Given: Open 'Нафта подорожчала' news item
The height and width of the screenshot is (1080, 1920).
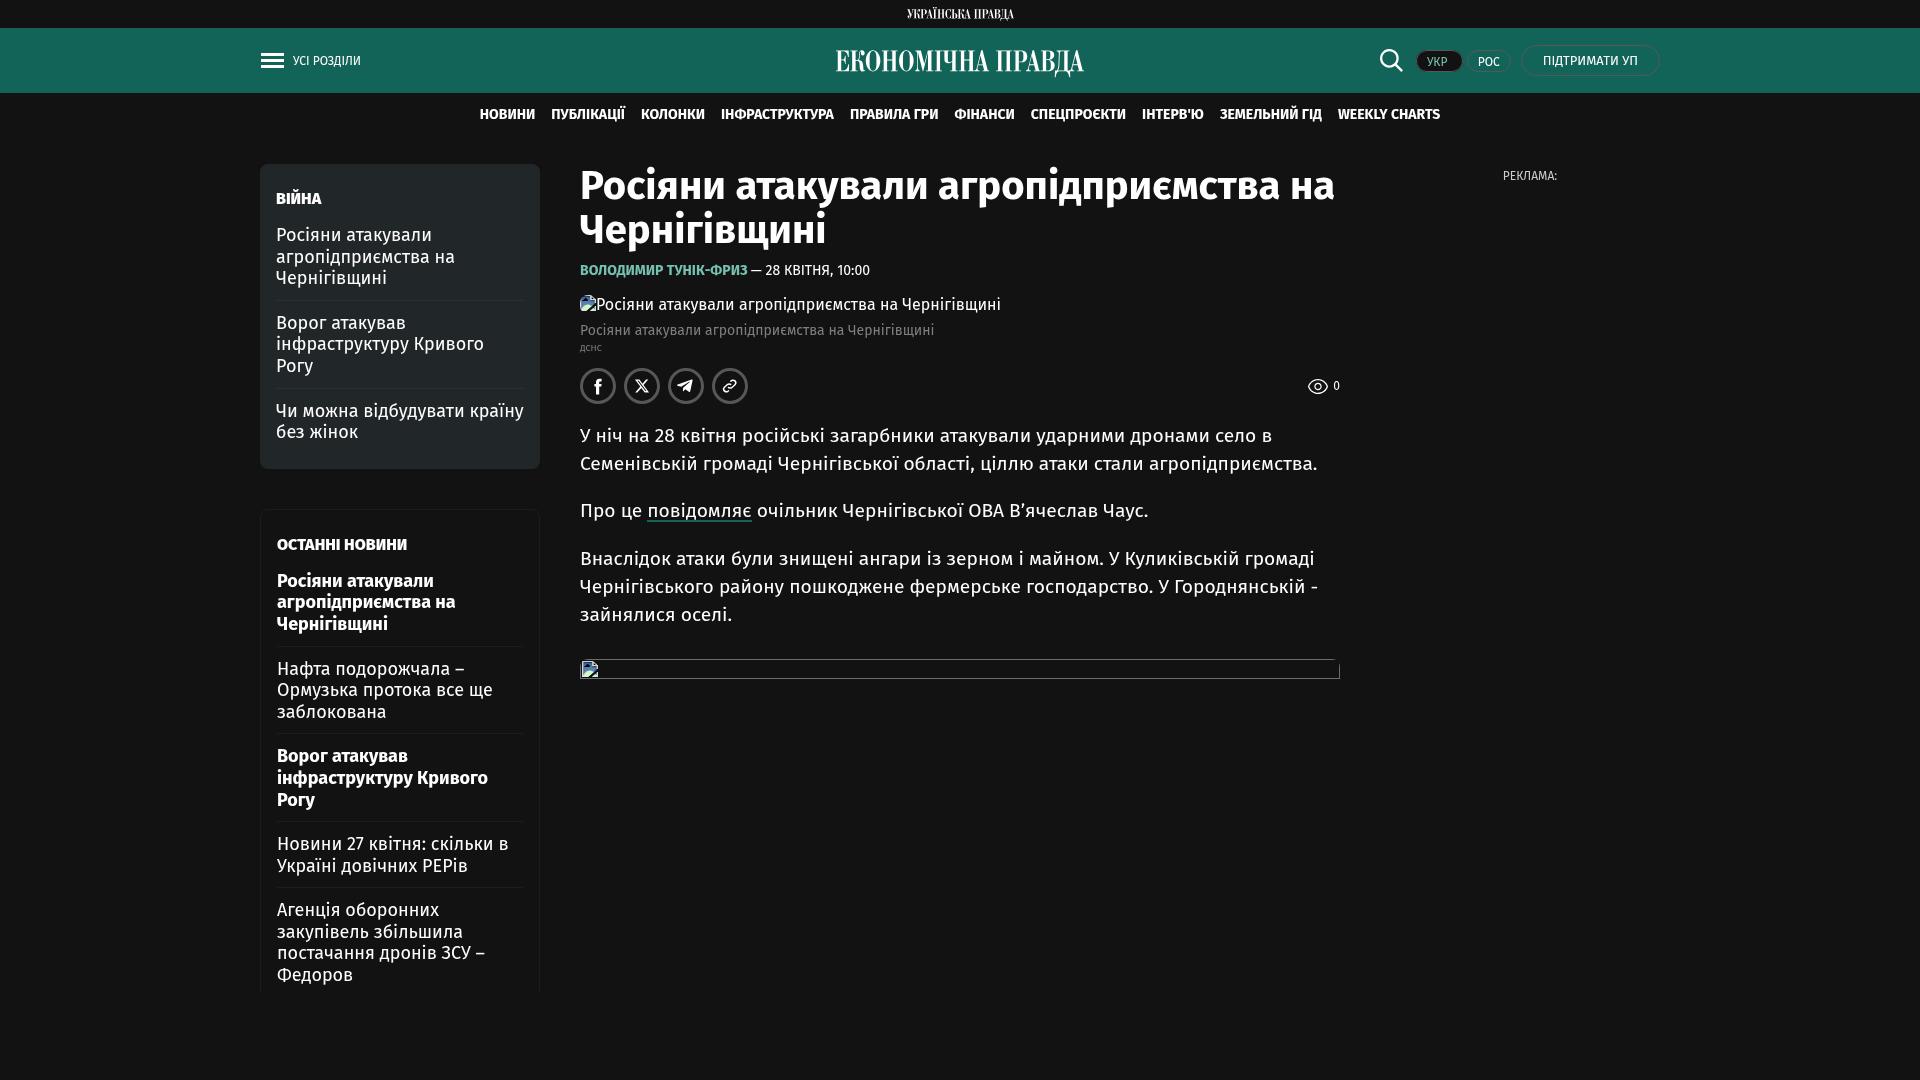Looking at the screenshot, I should 385,690.
